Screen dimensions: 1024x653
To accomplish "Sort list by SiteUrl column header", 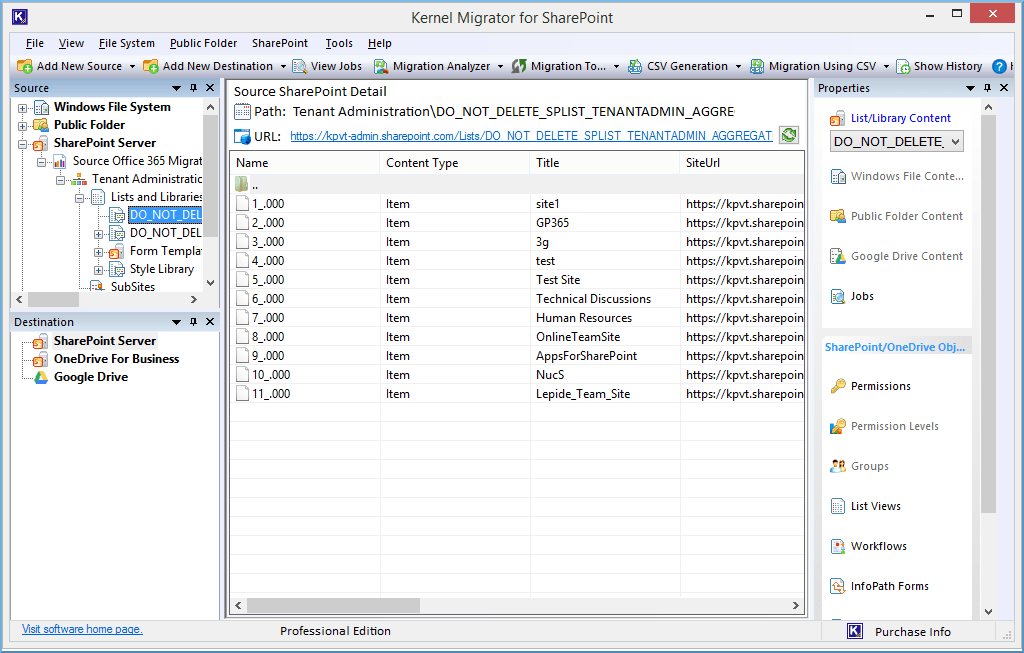I will coord(742,163).
